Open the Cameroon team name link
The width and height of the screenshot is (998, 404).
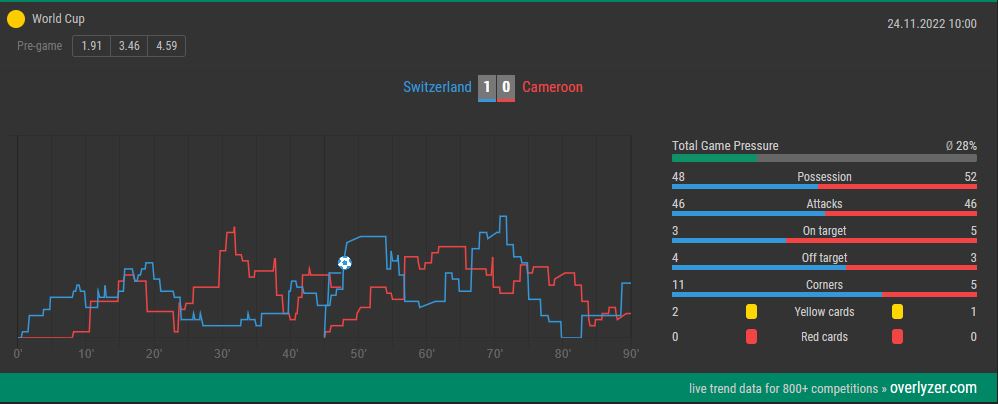[x=552, y=87]
